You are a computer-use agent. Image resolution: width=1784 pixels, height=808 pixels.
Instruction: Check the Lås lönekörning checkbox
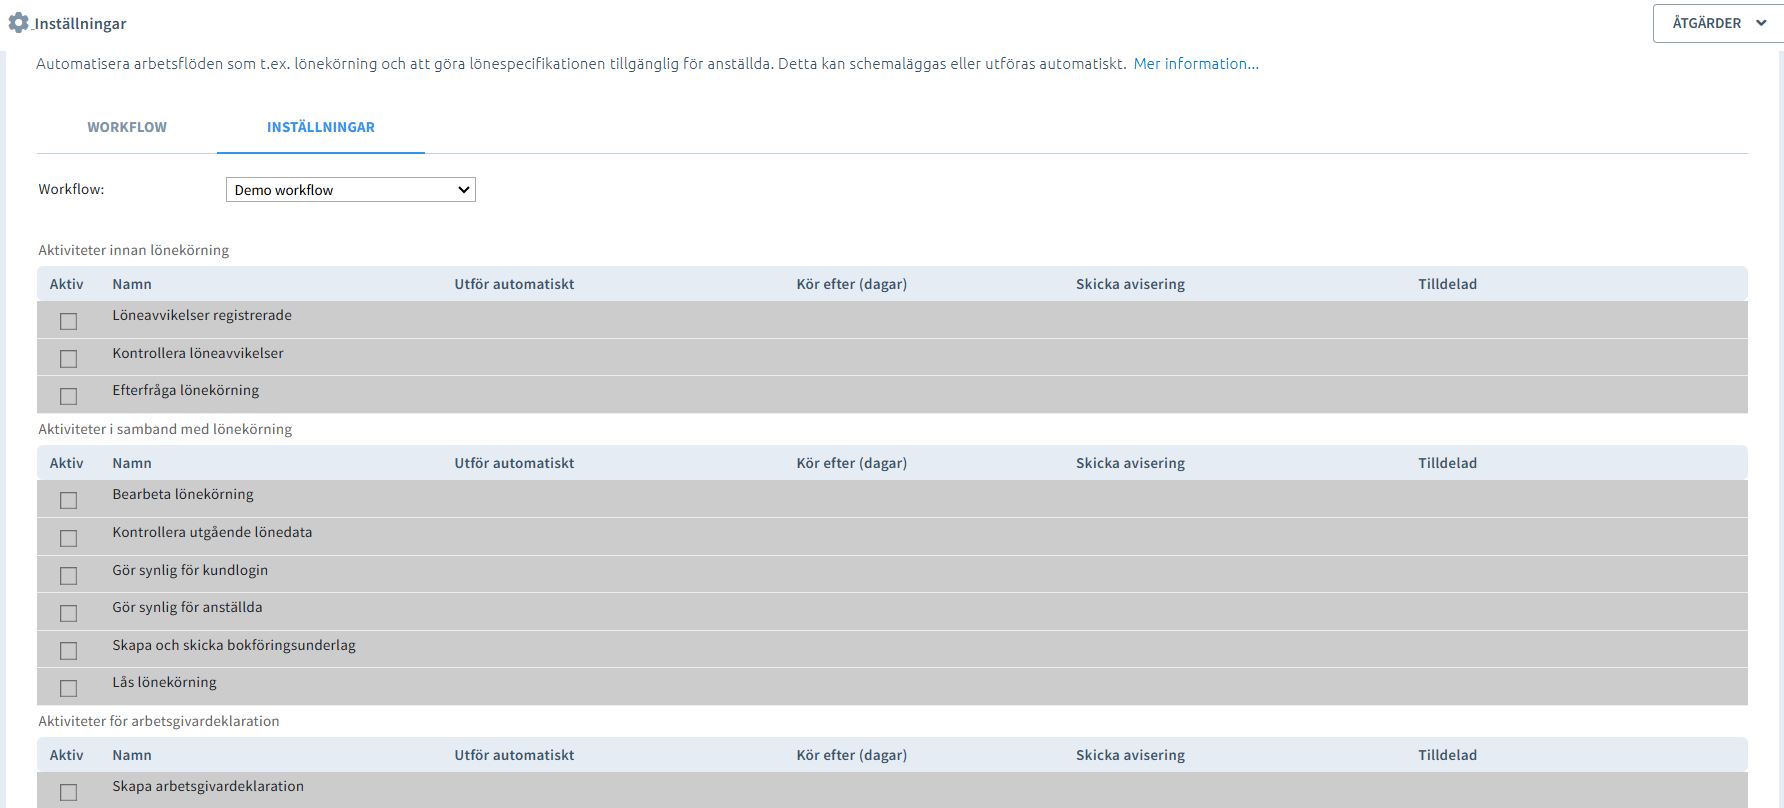68,688
